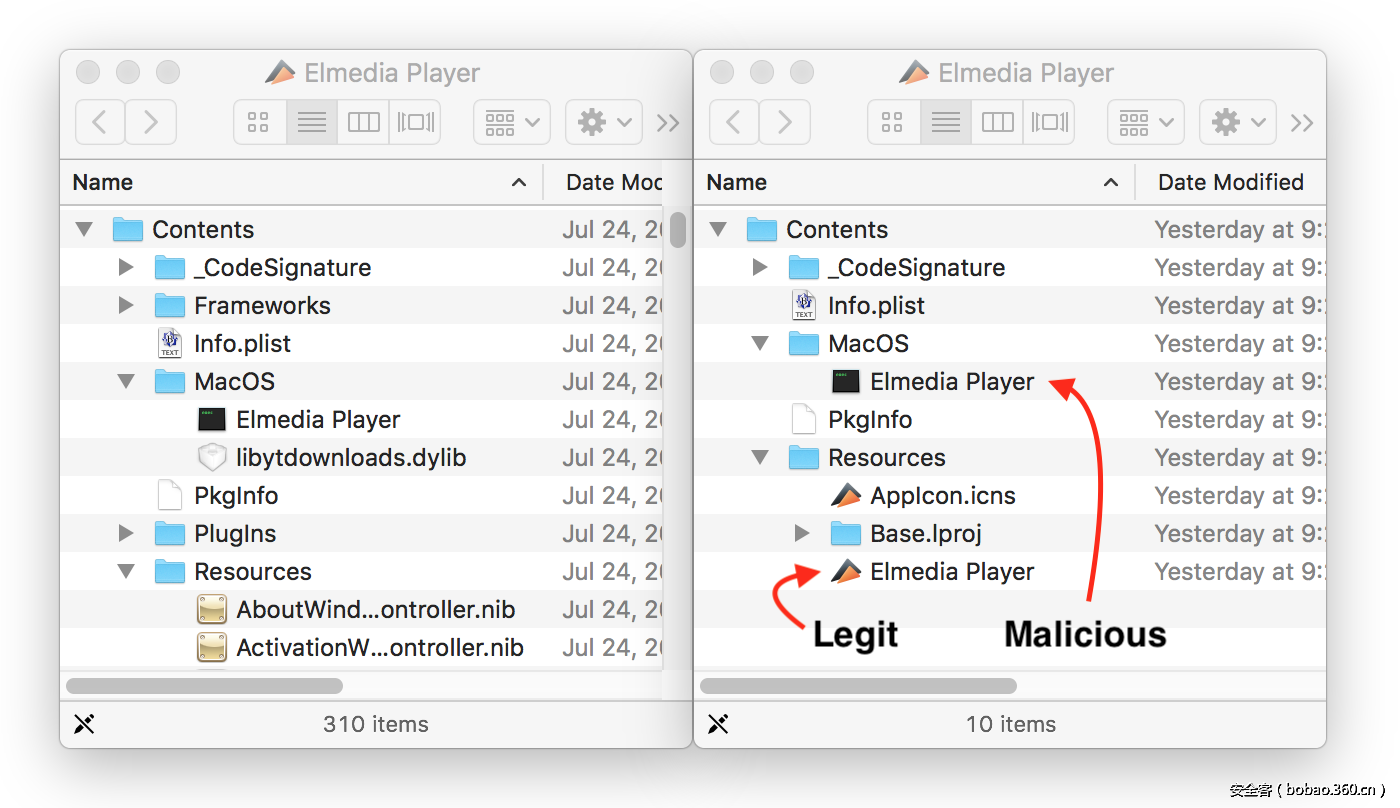The height and width of the screenshot is (808, 1400).
Task: Expand the Frameworks folder triangle
Action: pos(126,306)
